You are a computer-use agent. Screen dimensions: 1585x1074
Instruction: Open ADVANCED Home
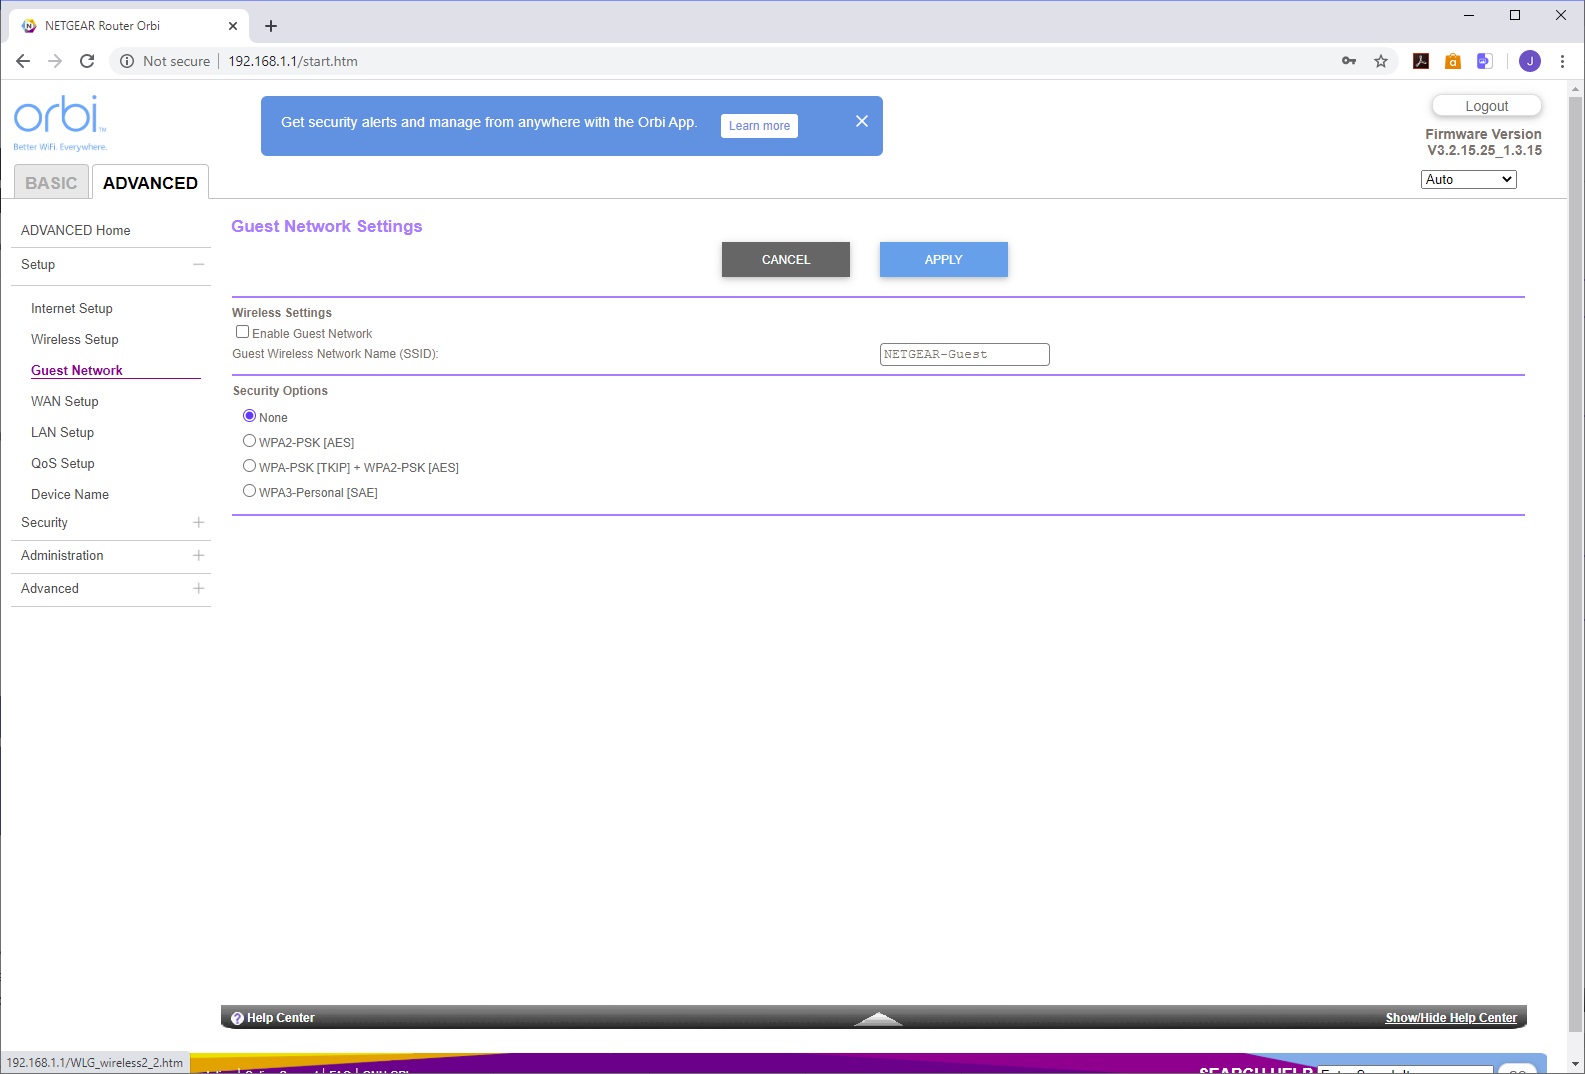[x=76, y=230]
